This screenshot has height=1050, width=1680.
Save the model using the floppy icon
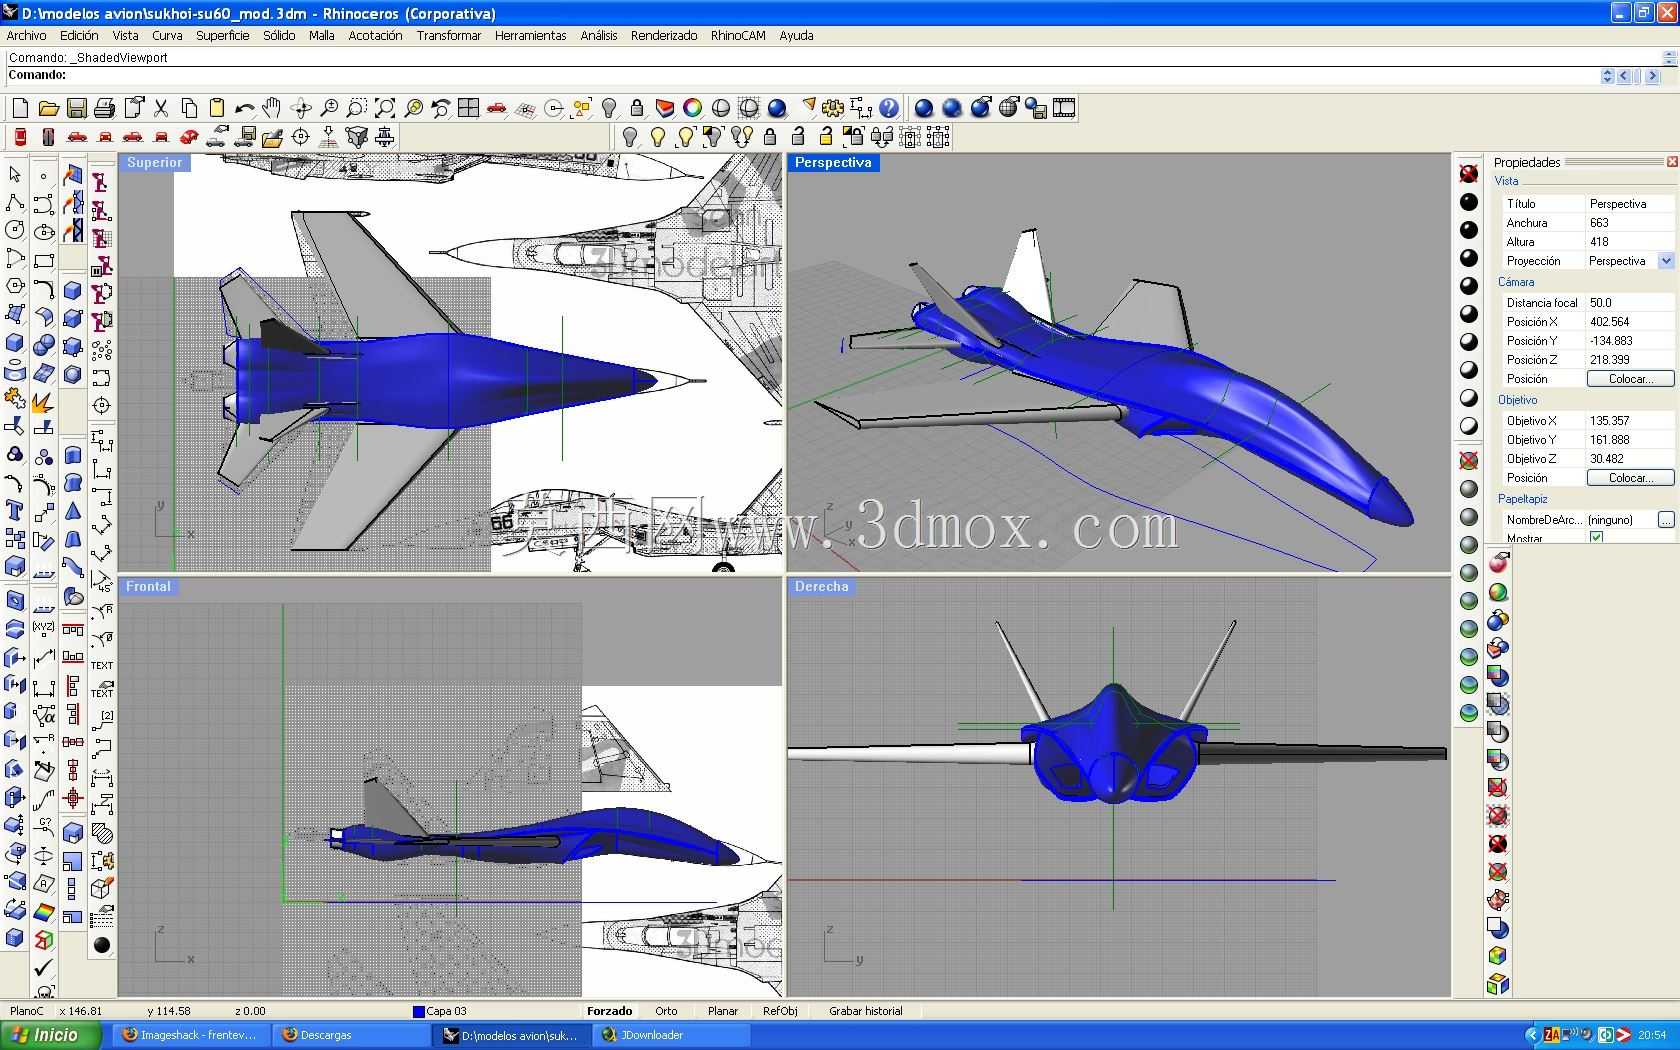click(x=76, y=108)
